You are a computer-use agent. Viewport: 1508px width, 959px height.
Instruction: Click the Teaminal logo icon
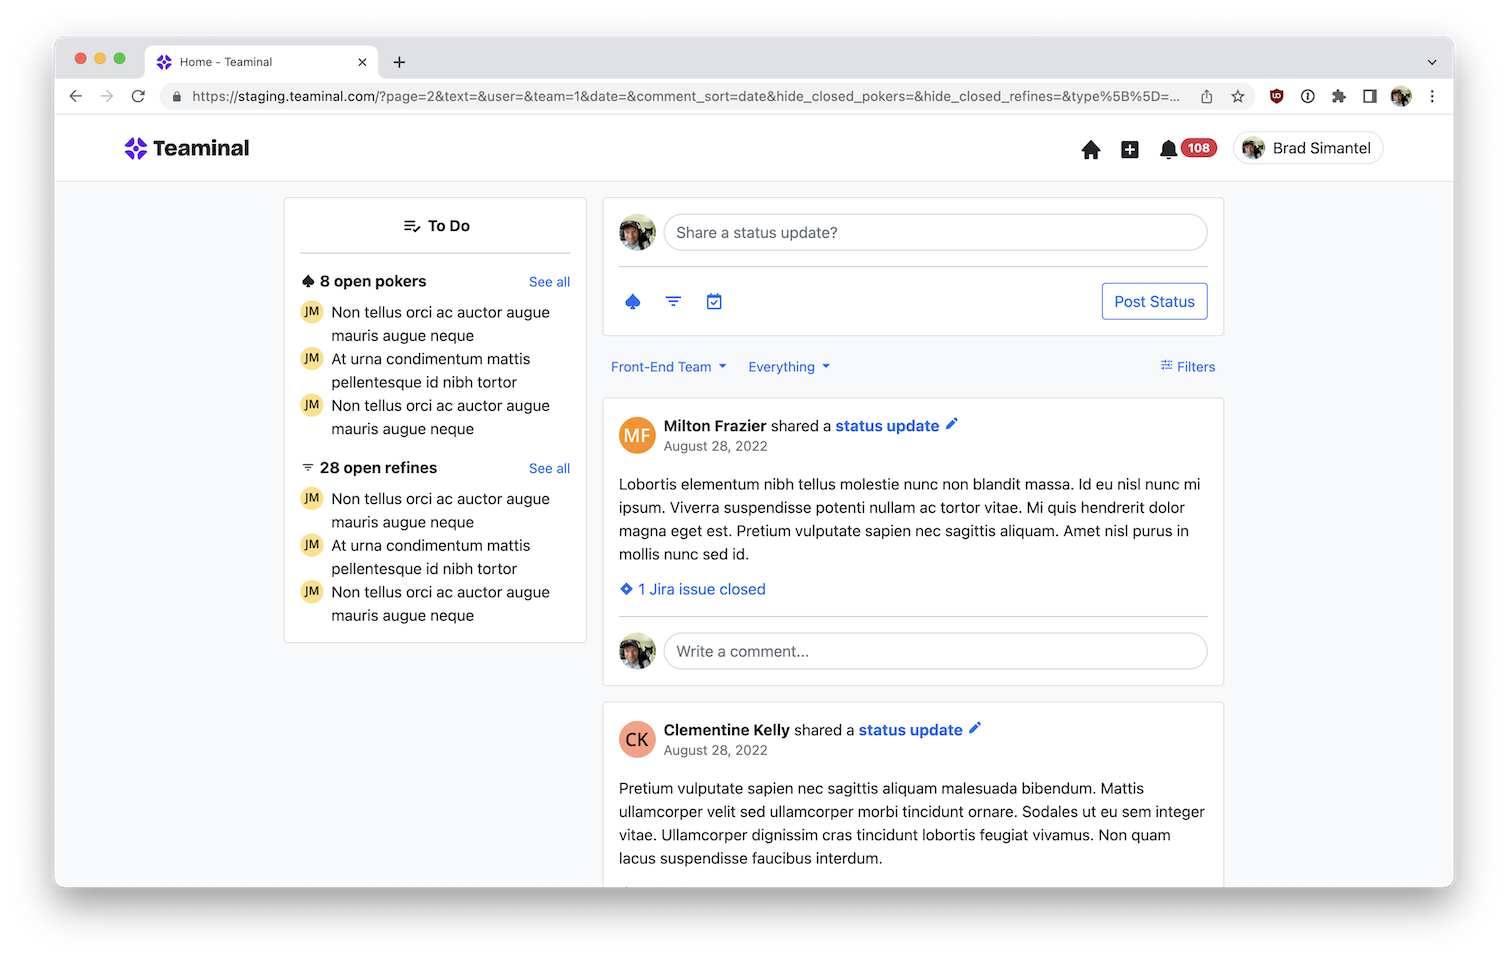point(136,147)
